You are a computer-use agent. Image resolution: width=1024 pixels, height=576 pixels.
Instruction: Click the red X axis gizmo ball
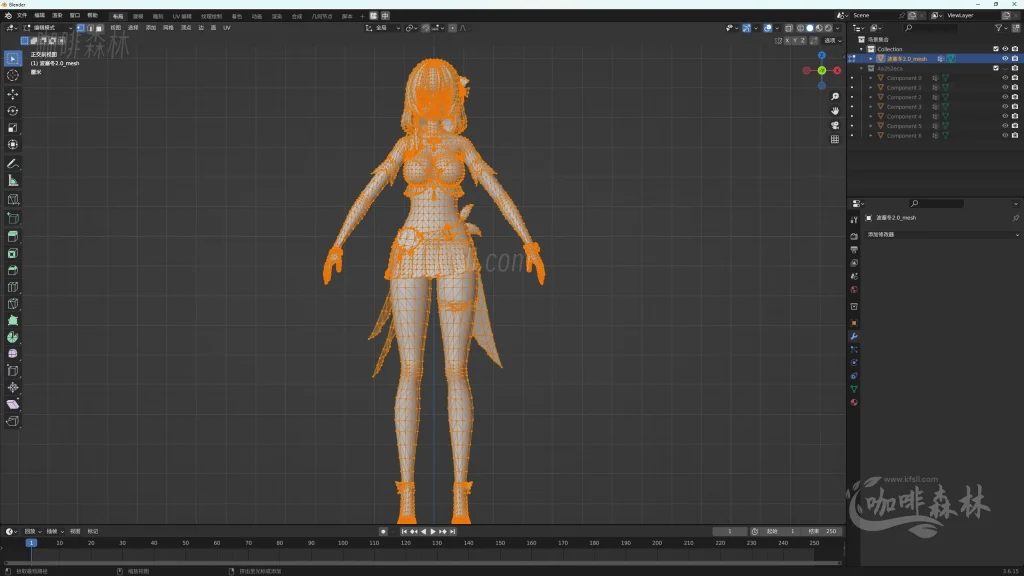(837, 71)
